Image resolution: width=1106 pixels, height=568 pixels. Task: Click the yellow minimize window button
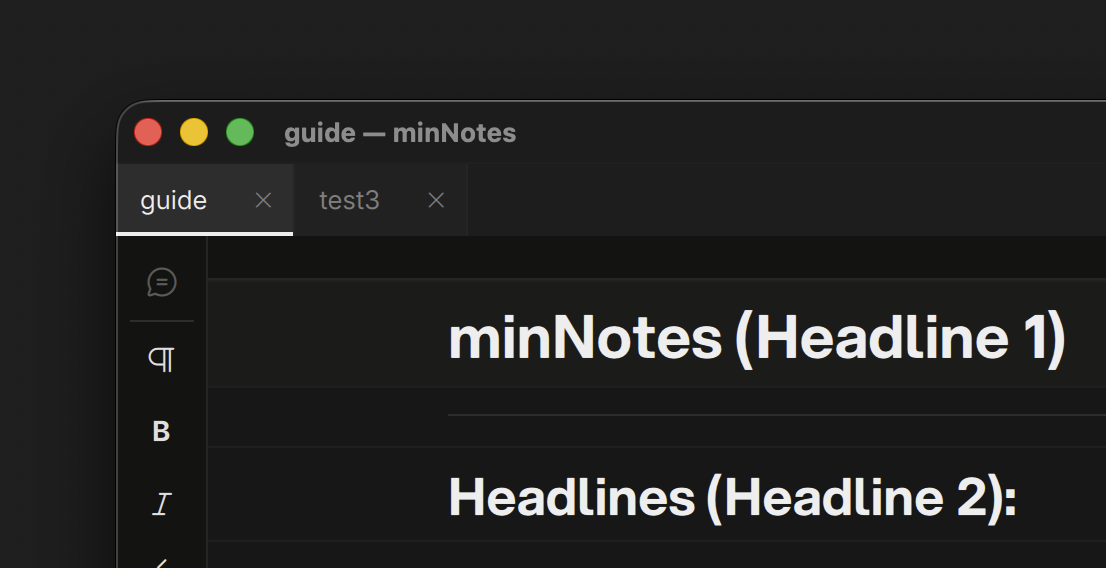[194, 133]
